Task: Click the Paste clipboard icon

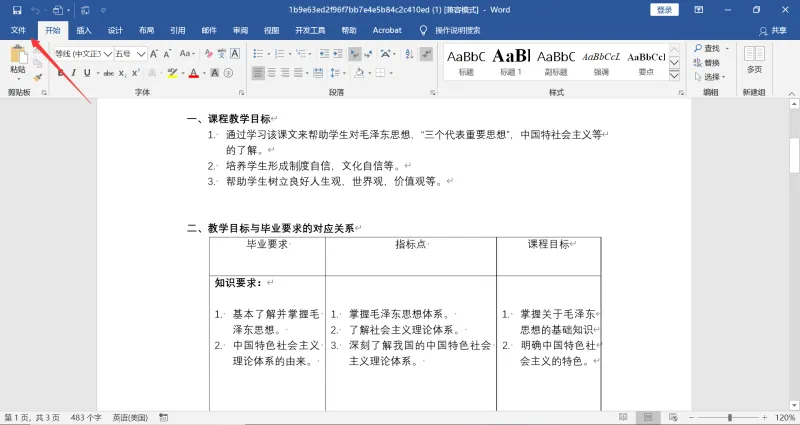Action: pos(18,56)
